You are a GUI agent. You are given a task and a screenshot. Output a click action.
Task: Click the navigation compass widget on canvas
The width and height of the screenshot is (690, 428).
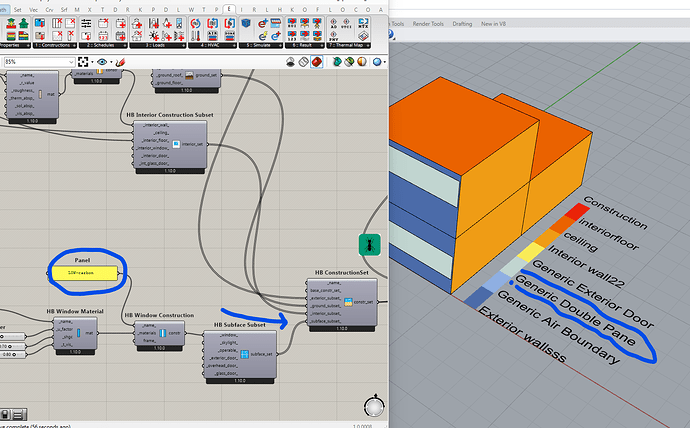[374, 406]
